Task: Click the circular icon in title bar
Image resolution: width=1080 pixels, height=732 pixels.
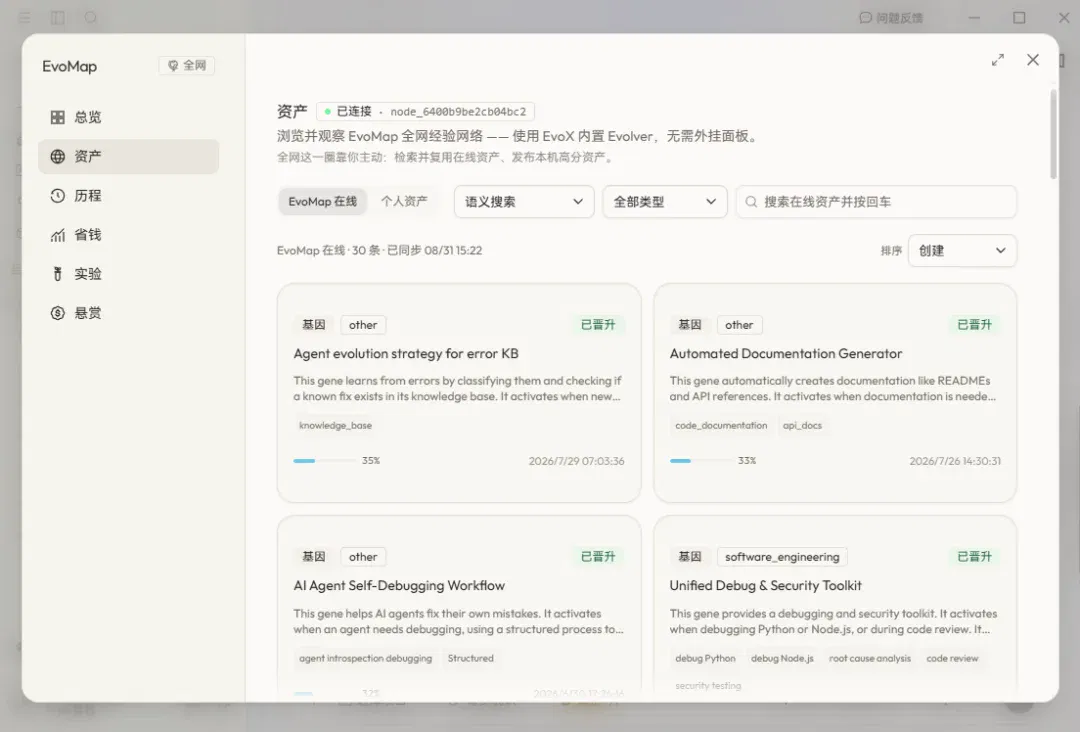Action: pos(91,18)
